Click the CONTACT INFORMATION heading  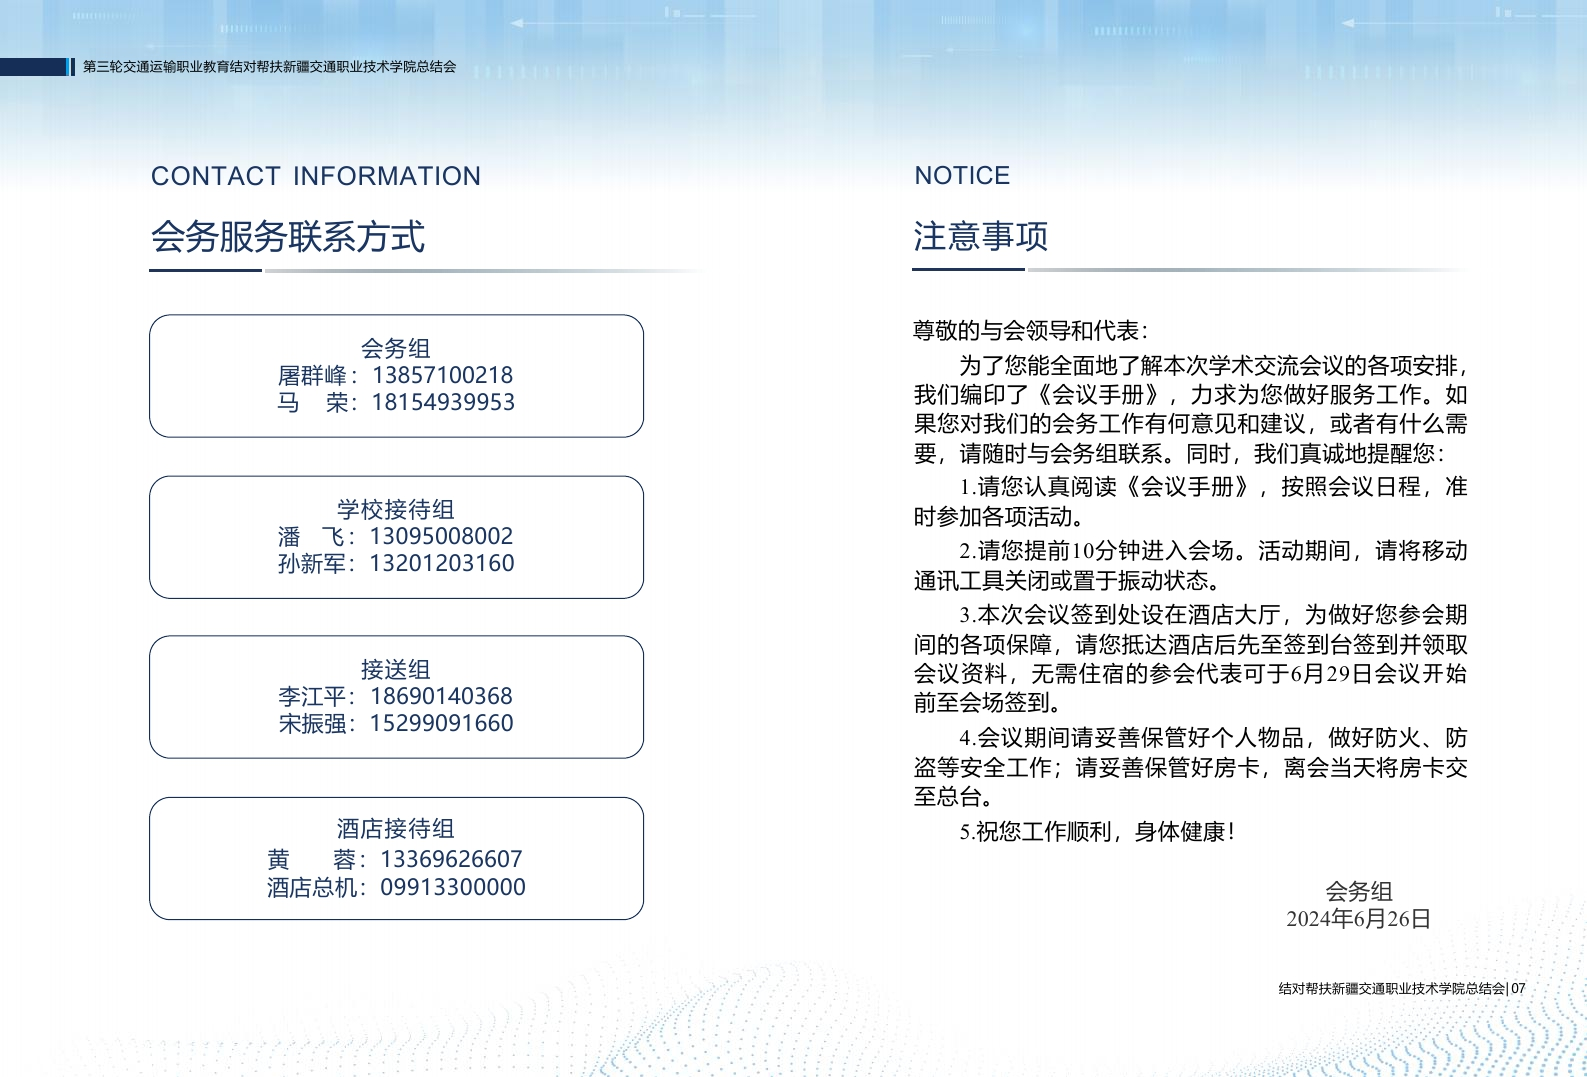(x=316, y=177)
